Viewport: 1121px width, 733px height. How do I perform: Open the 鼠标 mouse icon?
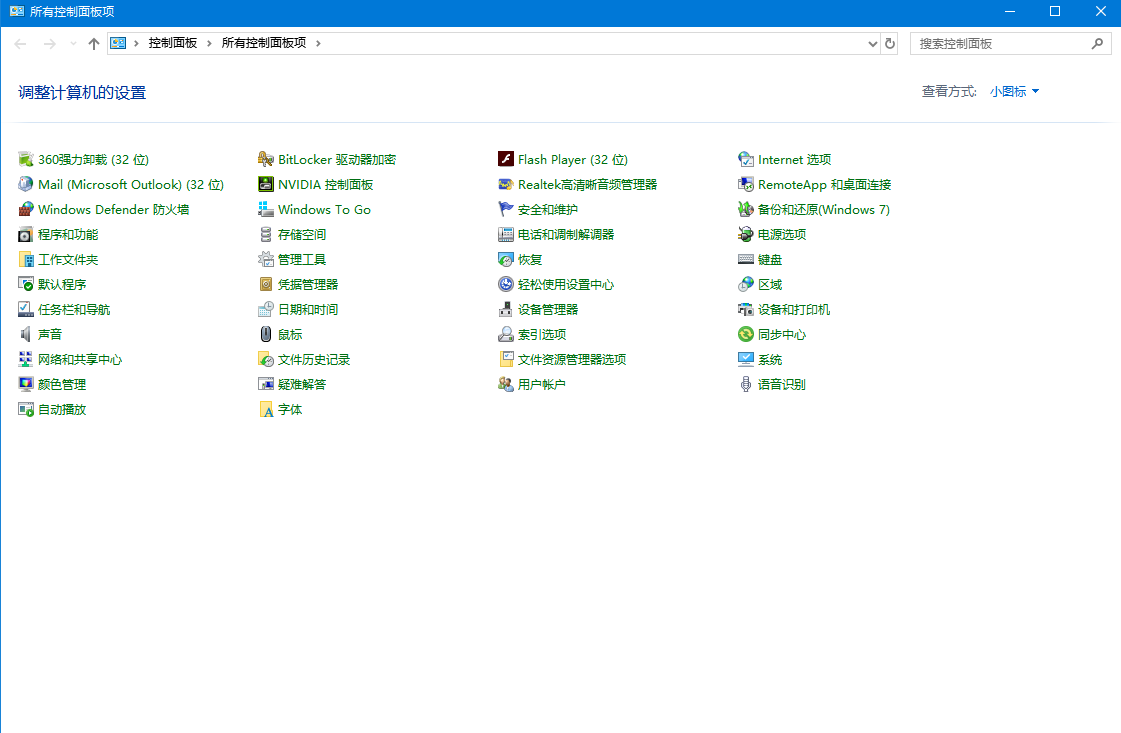(x=266, y=334)
